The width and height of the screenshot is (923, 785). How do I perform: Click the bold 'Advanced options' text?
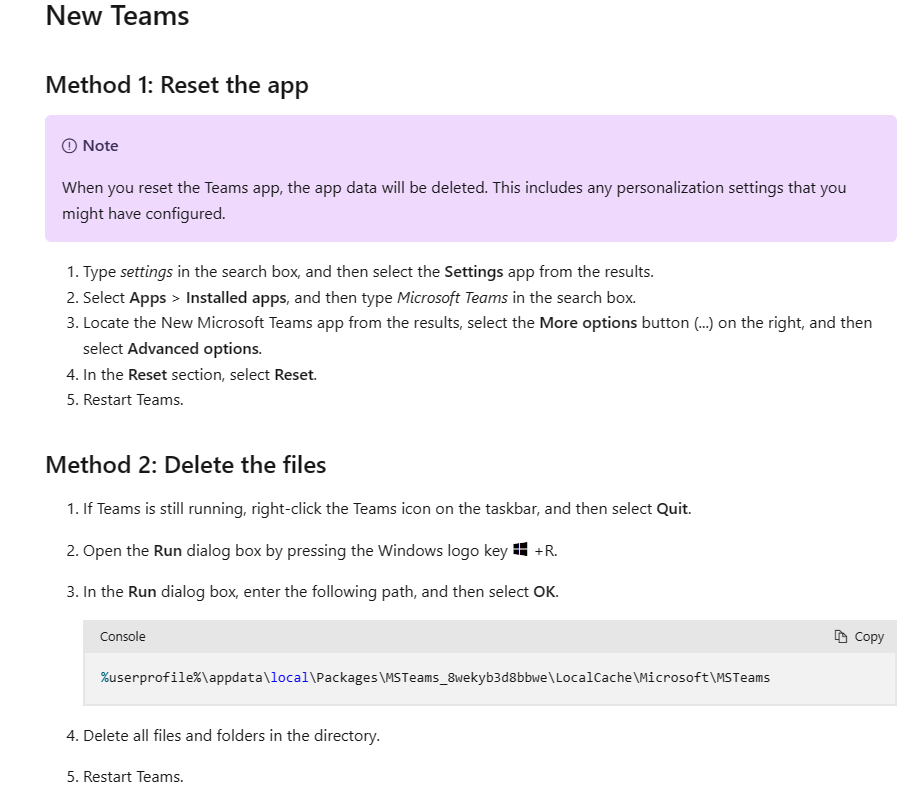tap(193, 349)
